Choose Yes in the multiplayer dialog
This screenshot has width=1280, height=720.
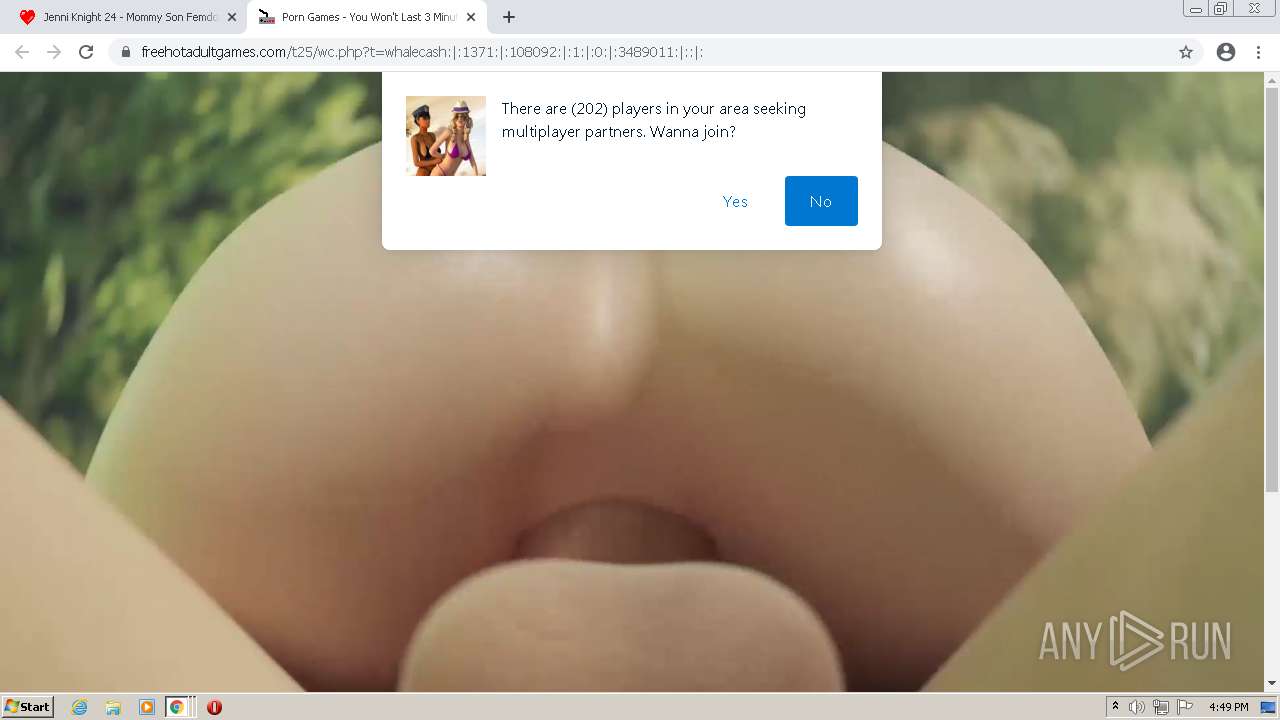click(735, 201)
